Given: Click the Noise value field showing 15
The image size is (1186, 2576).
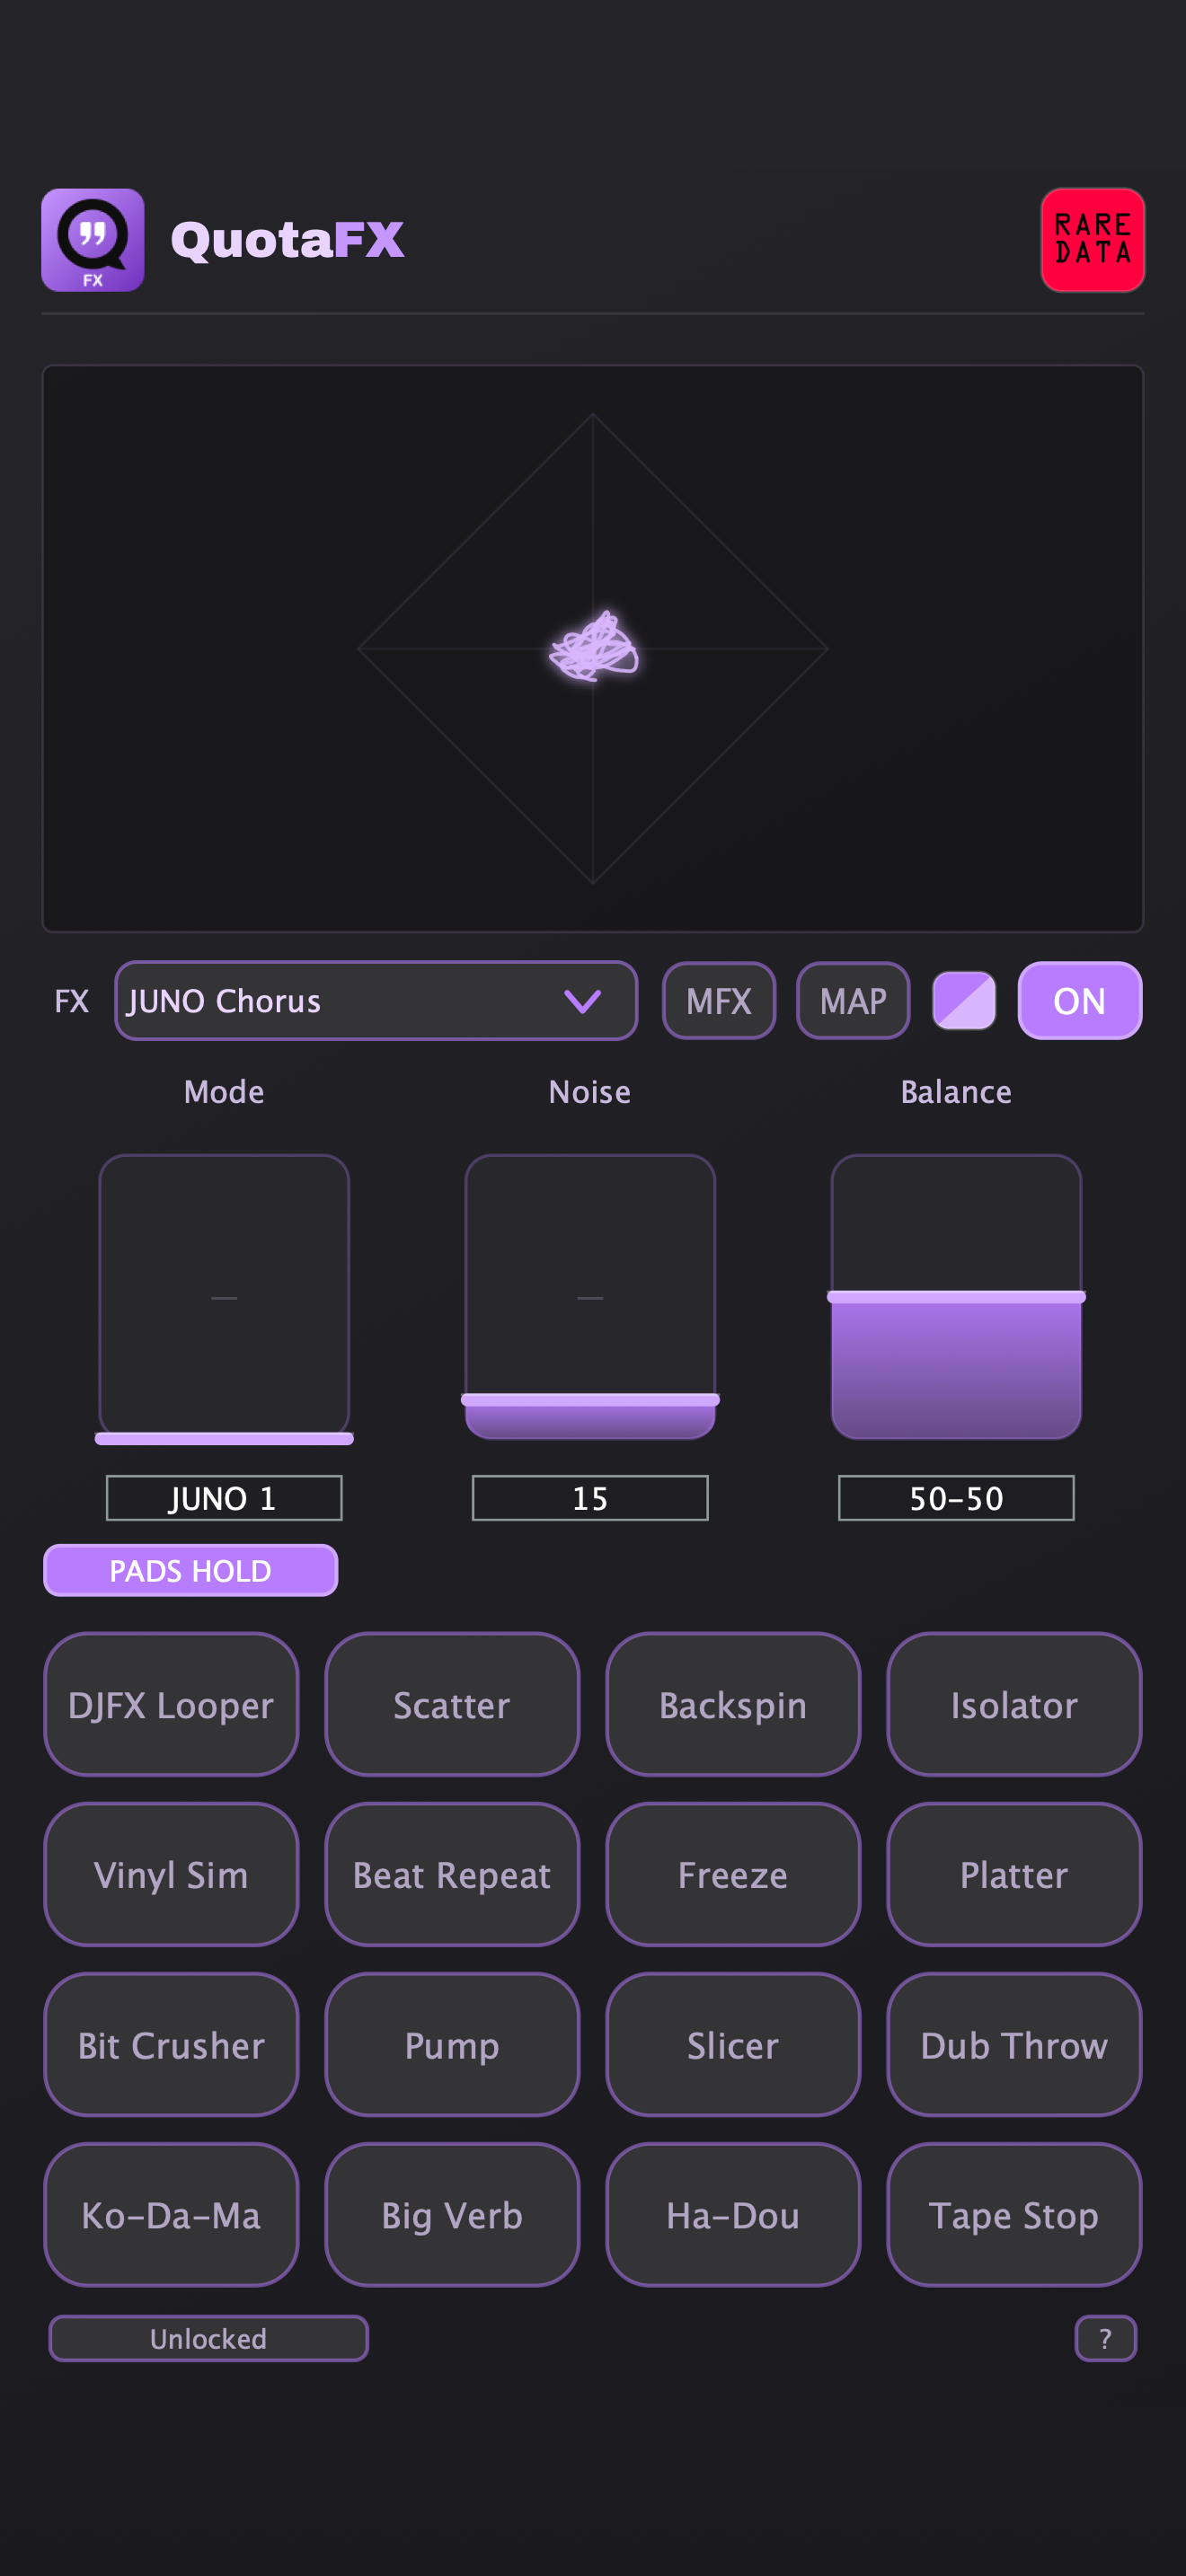Looking at the screenshot, I should click(590, 1498).
